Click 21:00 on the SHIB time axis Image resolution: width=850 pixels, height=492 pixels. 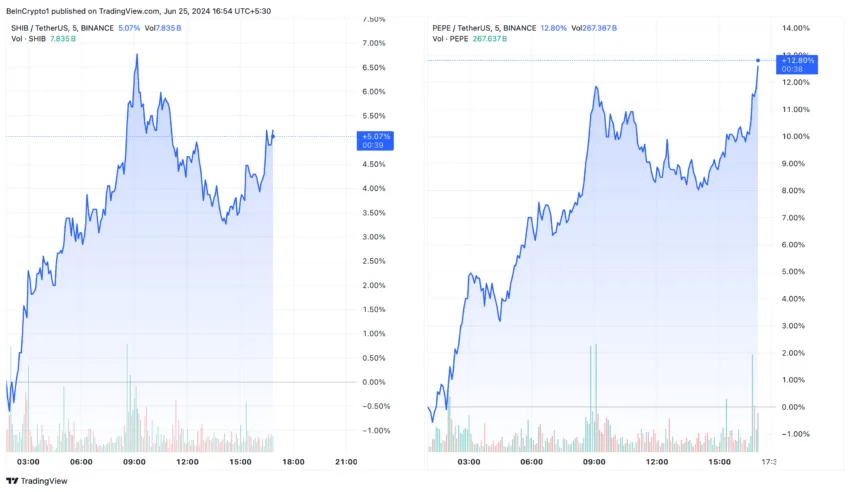[346, 461]
